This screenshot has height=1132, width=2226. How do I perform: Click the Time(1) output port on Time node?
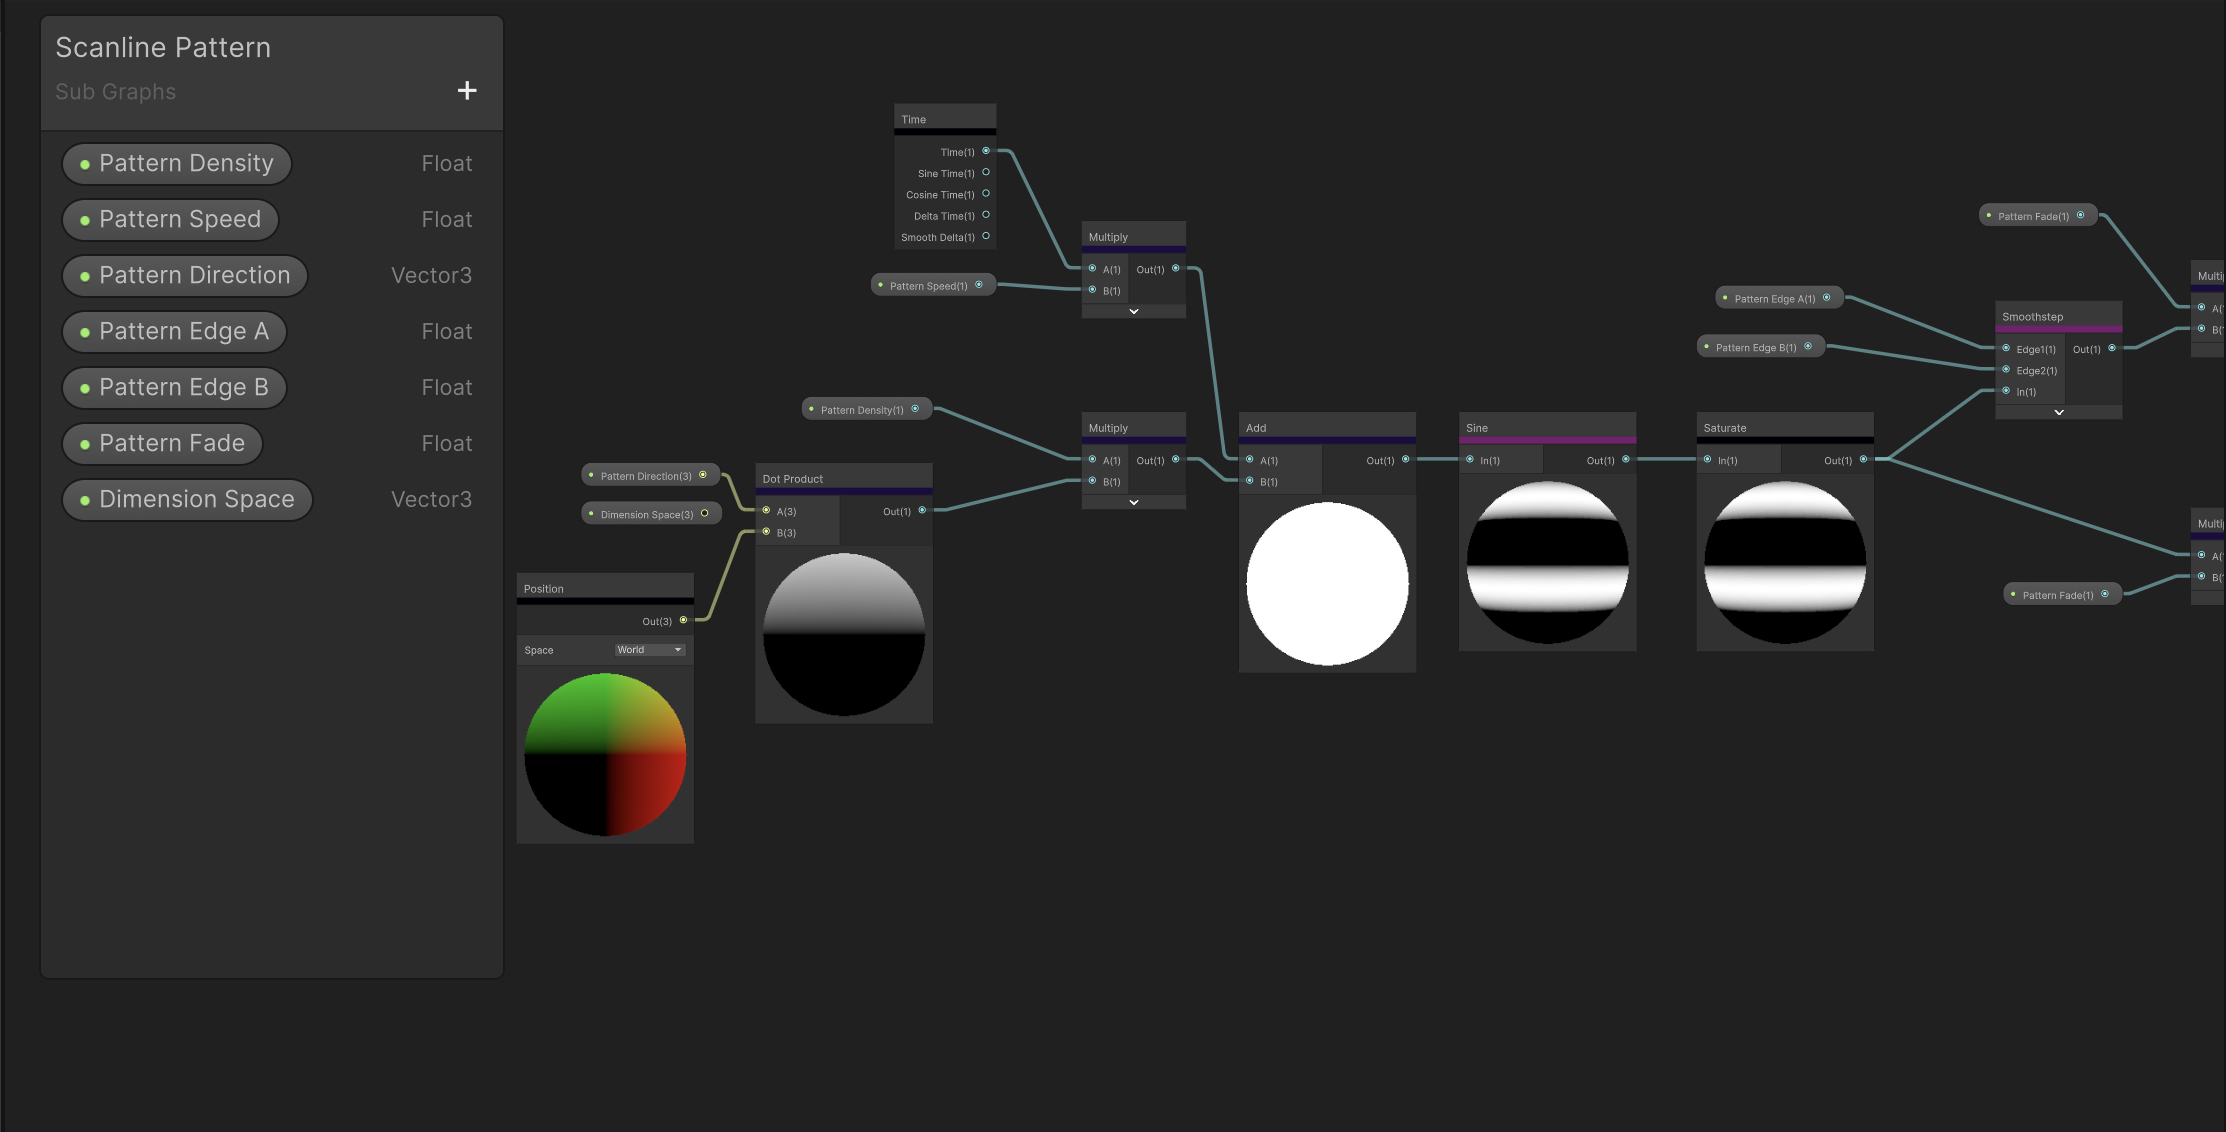(x=986, y=151)
